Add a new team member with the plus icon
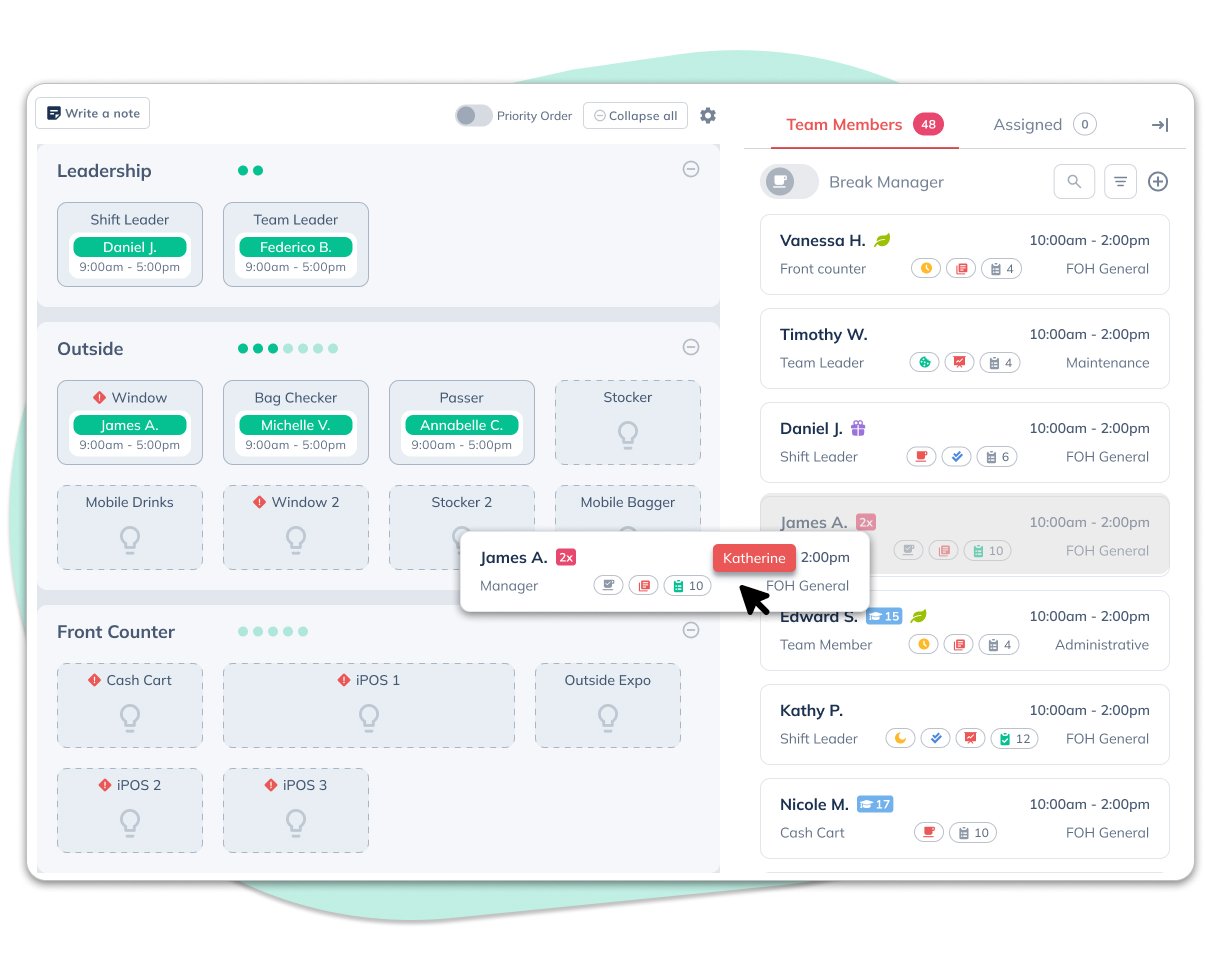The image size is (1205, 963). (1158, 181)
